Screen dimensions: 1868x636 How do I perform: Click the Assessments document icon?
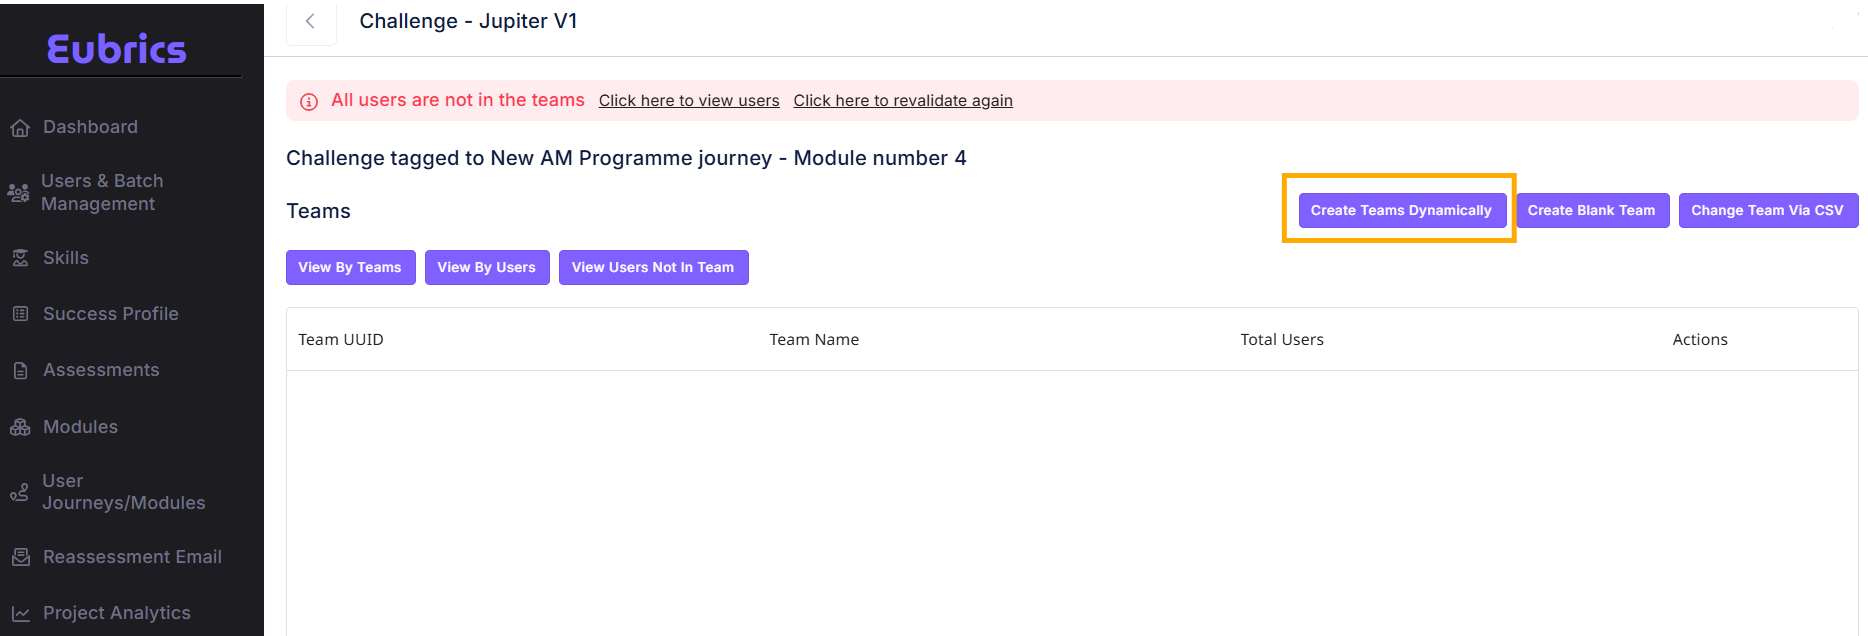click(20, 371)
